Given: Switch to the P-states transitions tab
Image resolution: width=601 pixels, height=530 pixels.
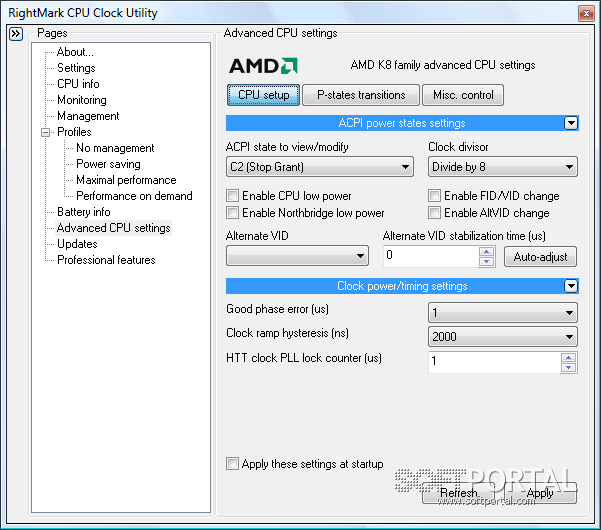Looking at the screenshot, I should (x=361, y=95).
